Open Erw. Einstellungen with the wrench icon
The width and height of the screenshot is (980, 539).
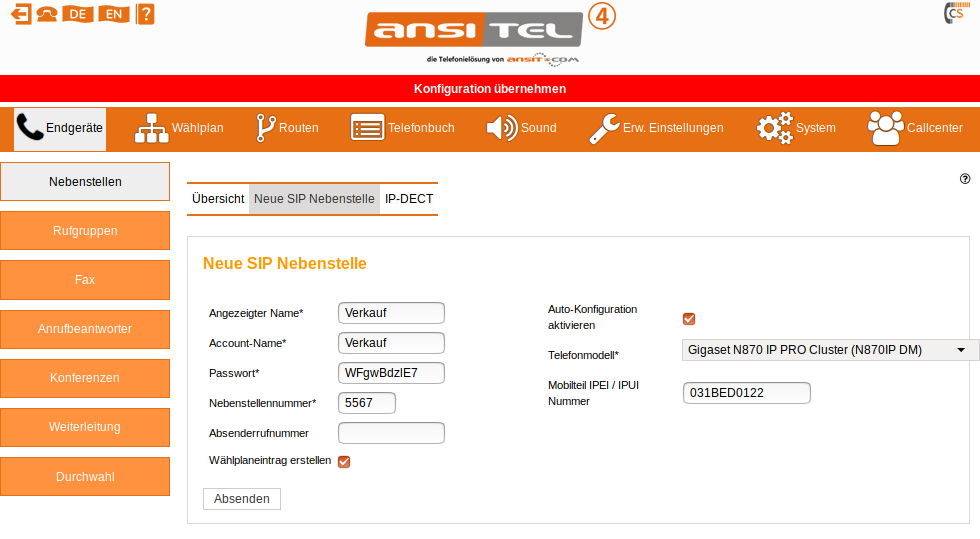coord(656,128)
